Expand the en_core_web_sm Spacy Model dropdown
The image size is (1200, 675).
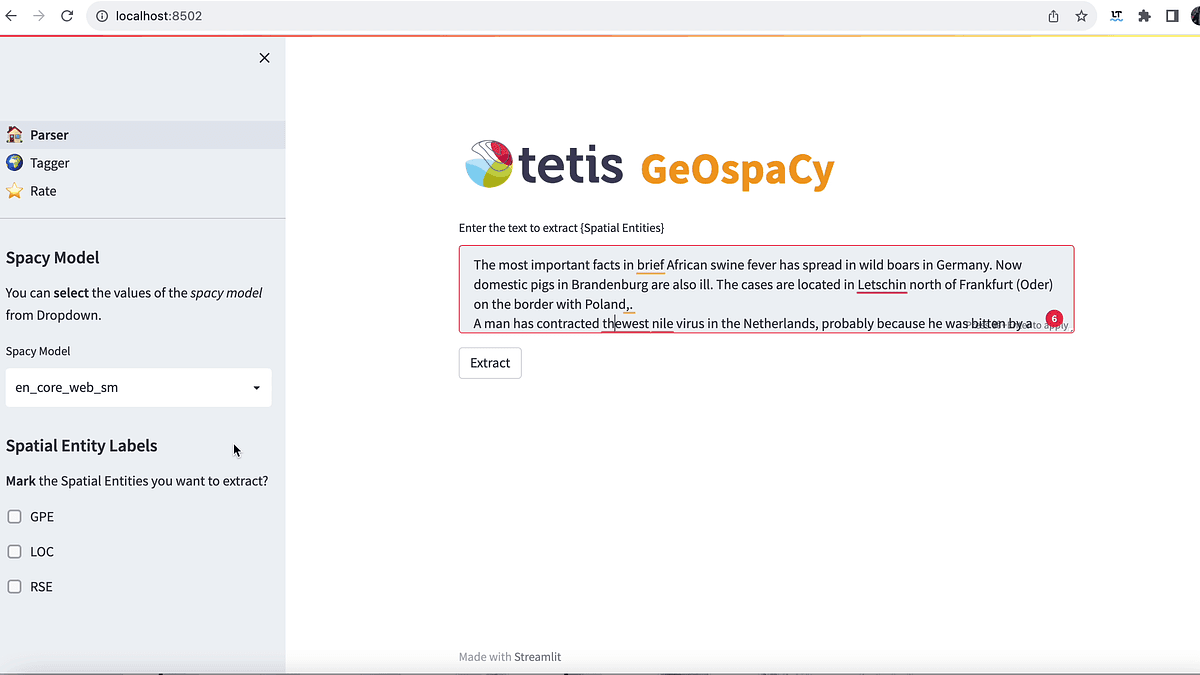[x=138, y=387]
